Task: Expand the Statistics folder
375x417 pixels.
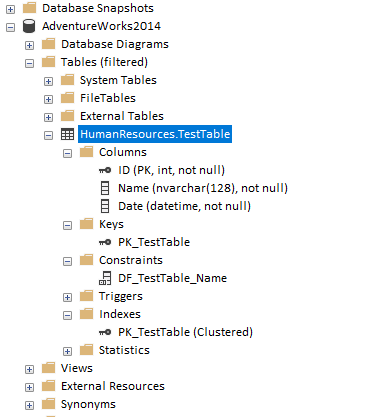Action: pyautogui.click(x=67, y=351)
